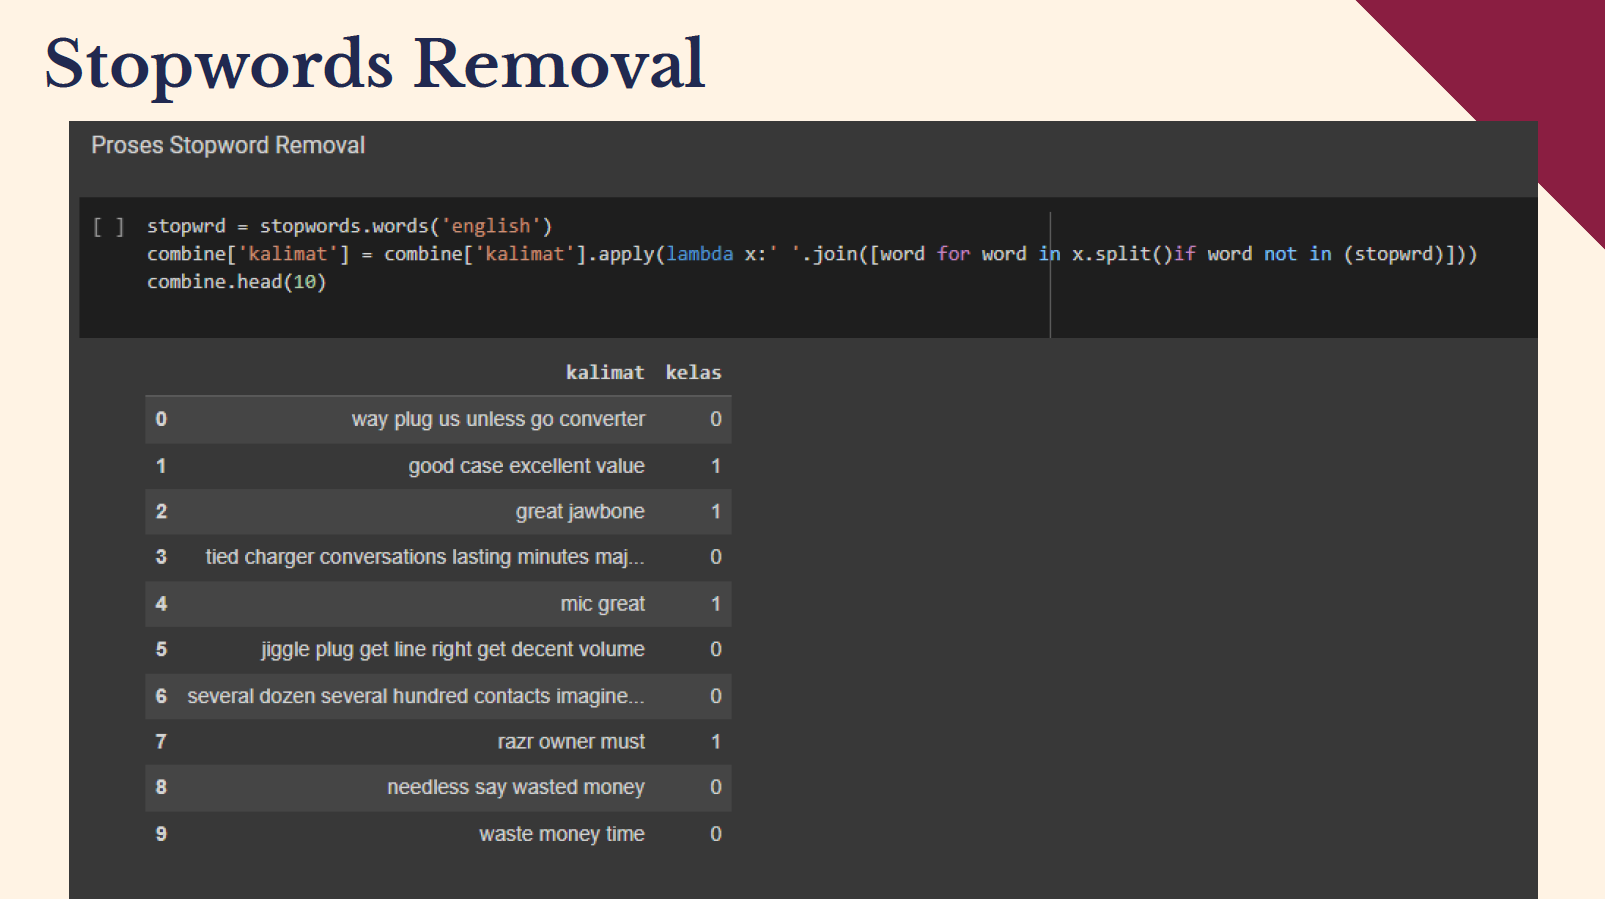Screen dimensions: 1605x899
Task: Run the stopword removal code cell
Action: 108,227
